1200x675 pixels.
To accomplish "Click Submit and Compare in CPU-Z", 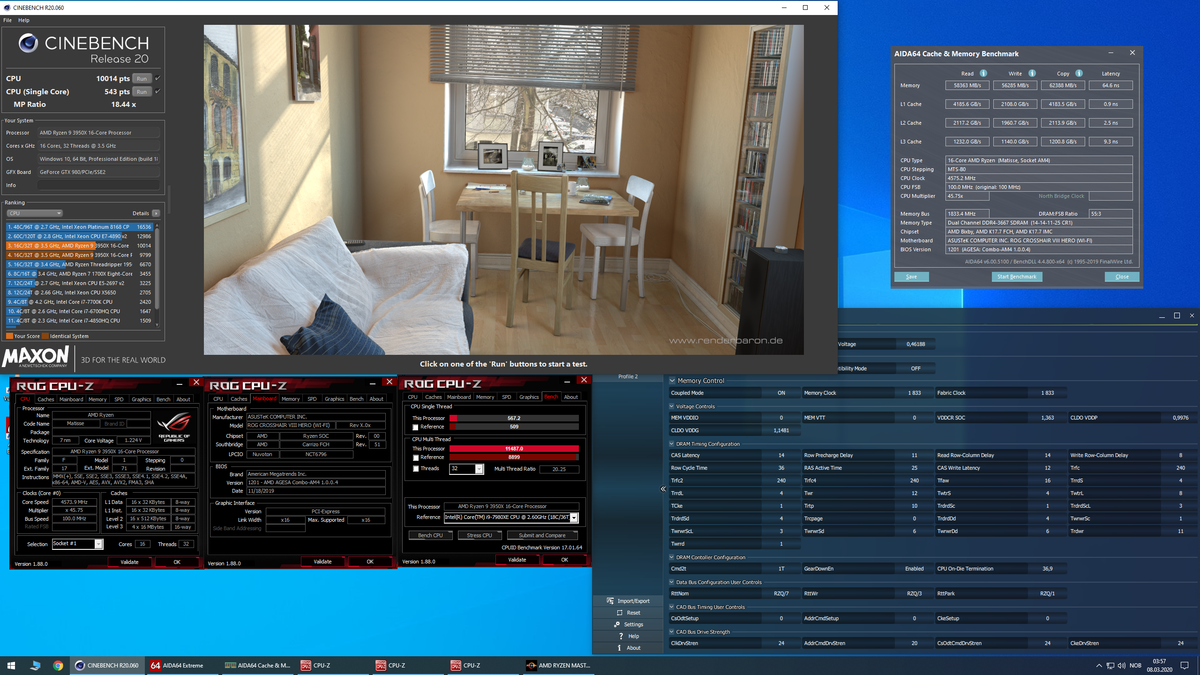I will pos(542,536).
